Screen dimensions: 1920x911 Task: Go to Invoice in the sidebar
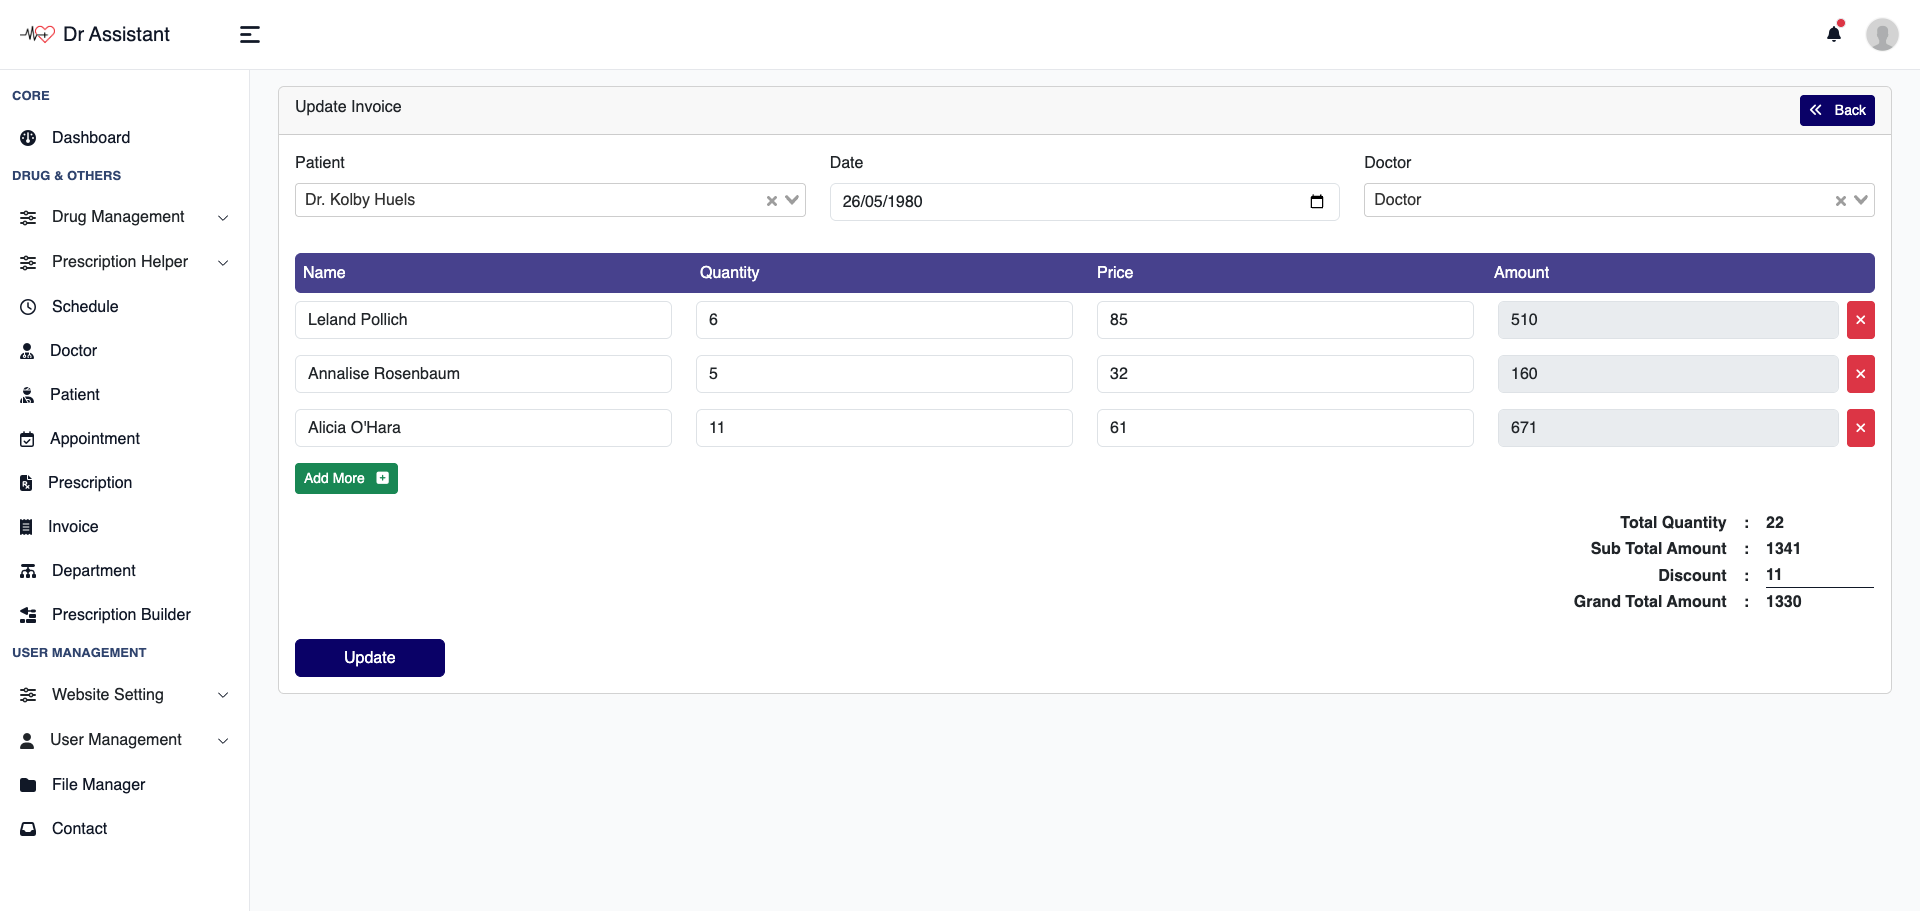[x=73, y=527]
